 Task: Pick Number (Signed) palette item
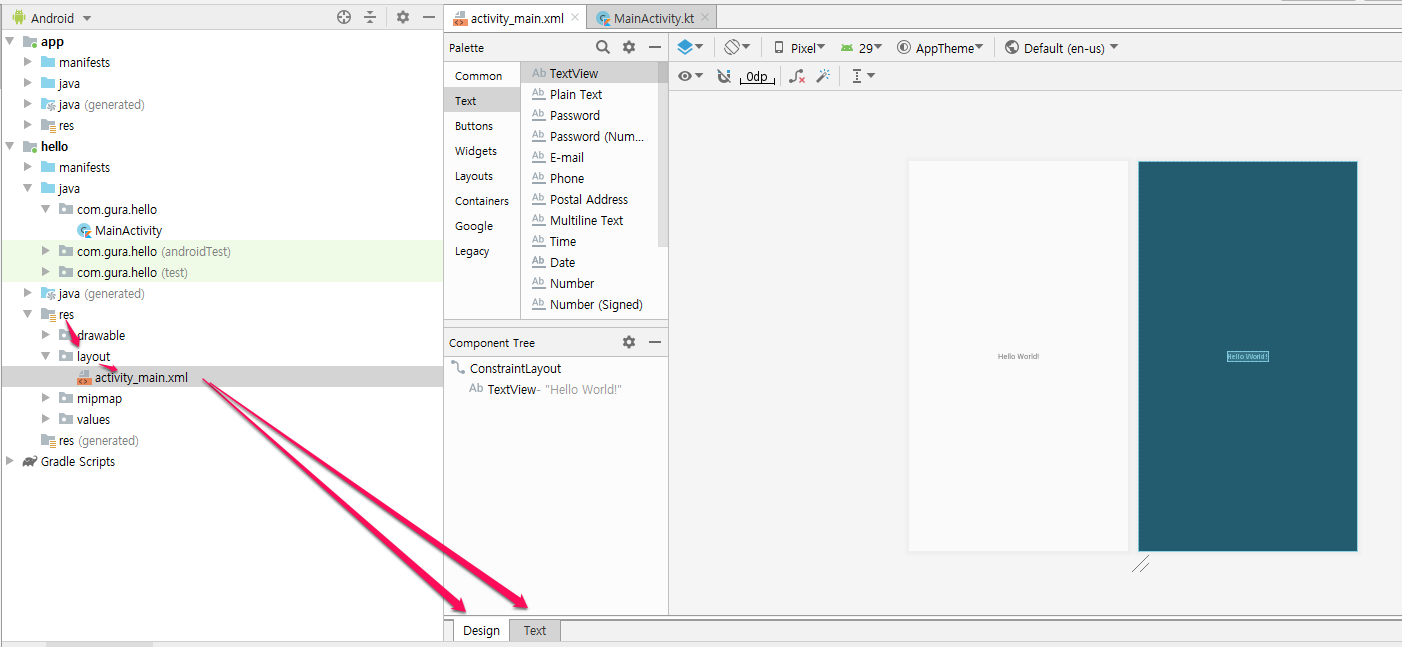point(587,304)
